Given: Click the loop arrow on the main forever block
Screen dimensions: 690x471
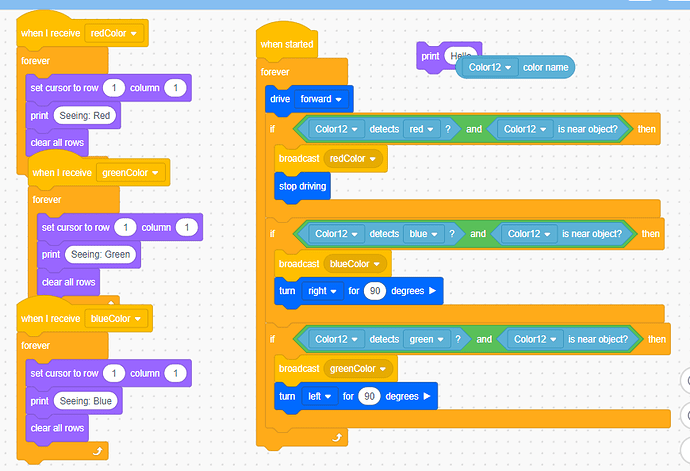Looking at the screenshot, I should 337,438.
